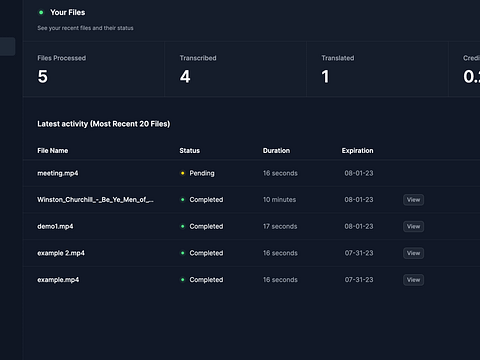The width and height of the screenshot is (480, 360).
Task: Sort by the Expiration column header
Action: coord(357,151)
